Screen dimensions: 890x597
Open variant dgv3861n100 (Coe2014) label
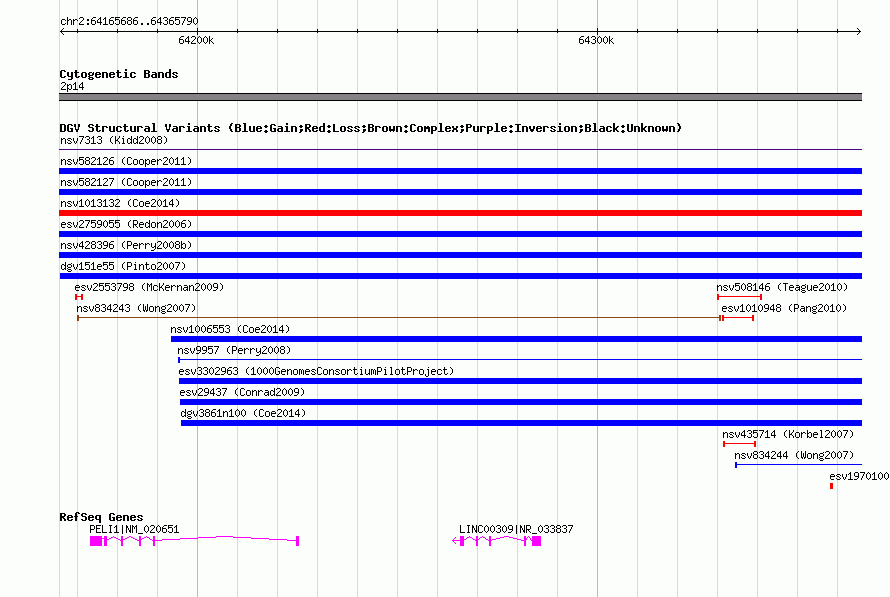tap(243, 413)
